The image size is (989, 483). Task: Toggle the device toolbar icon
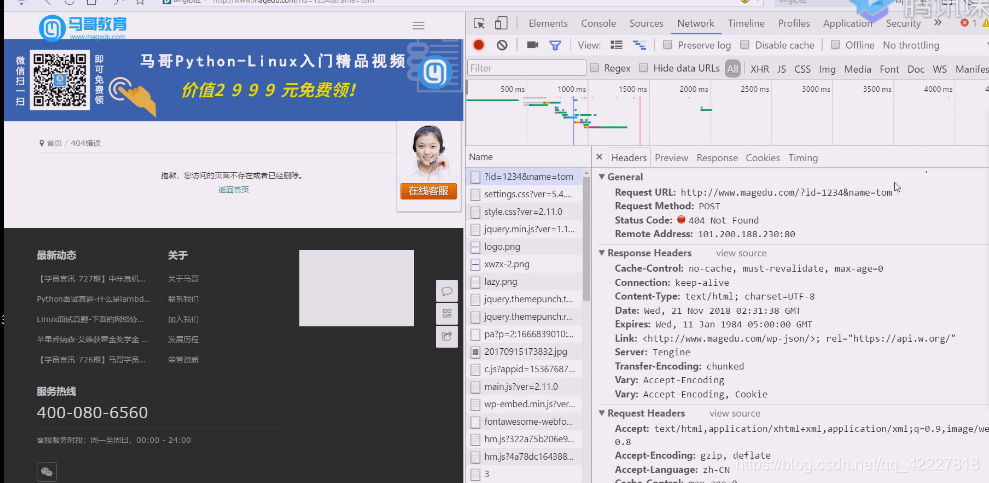[501, 24]
